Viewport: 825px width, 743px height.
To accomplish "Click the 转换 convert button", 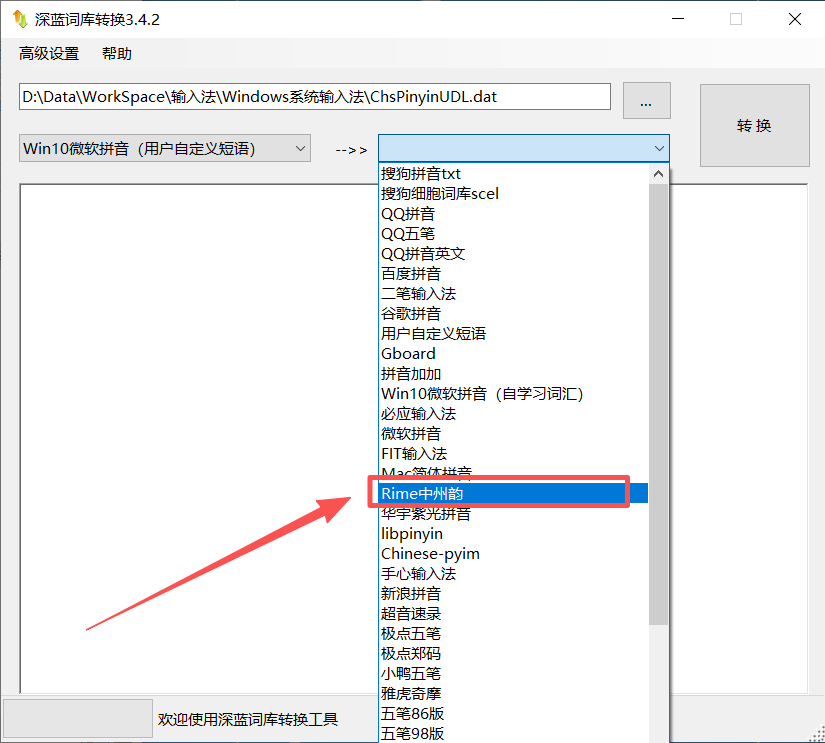I will pyautogui.click(x=754, y=125).
